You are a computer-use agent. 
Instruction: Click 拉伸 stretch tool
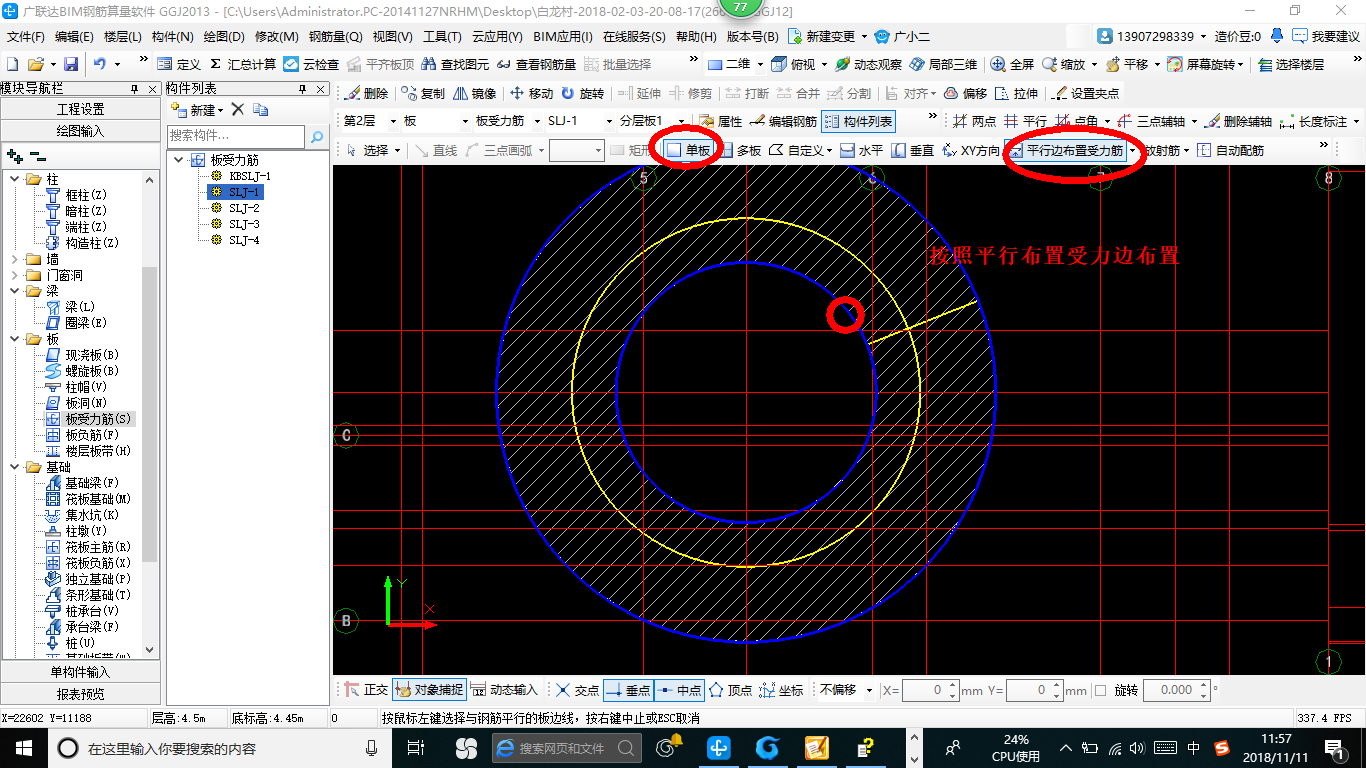[x=1017, y=93]
